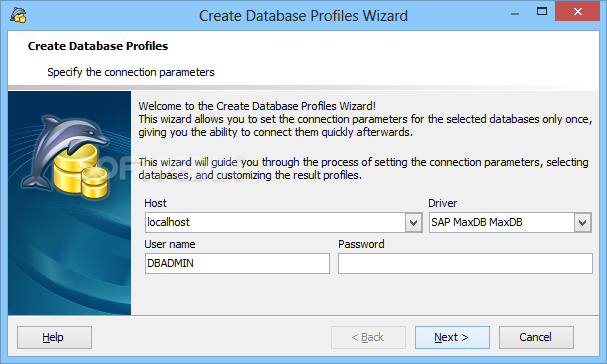Expand the Driver dropdown arrow
This screenshot has height=364, width=607.
(583, 223)
